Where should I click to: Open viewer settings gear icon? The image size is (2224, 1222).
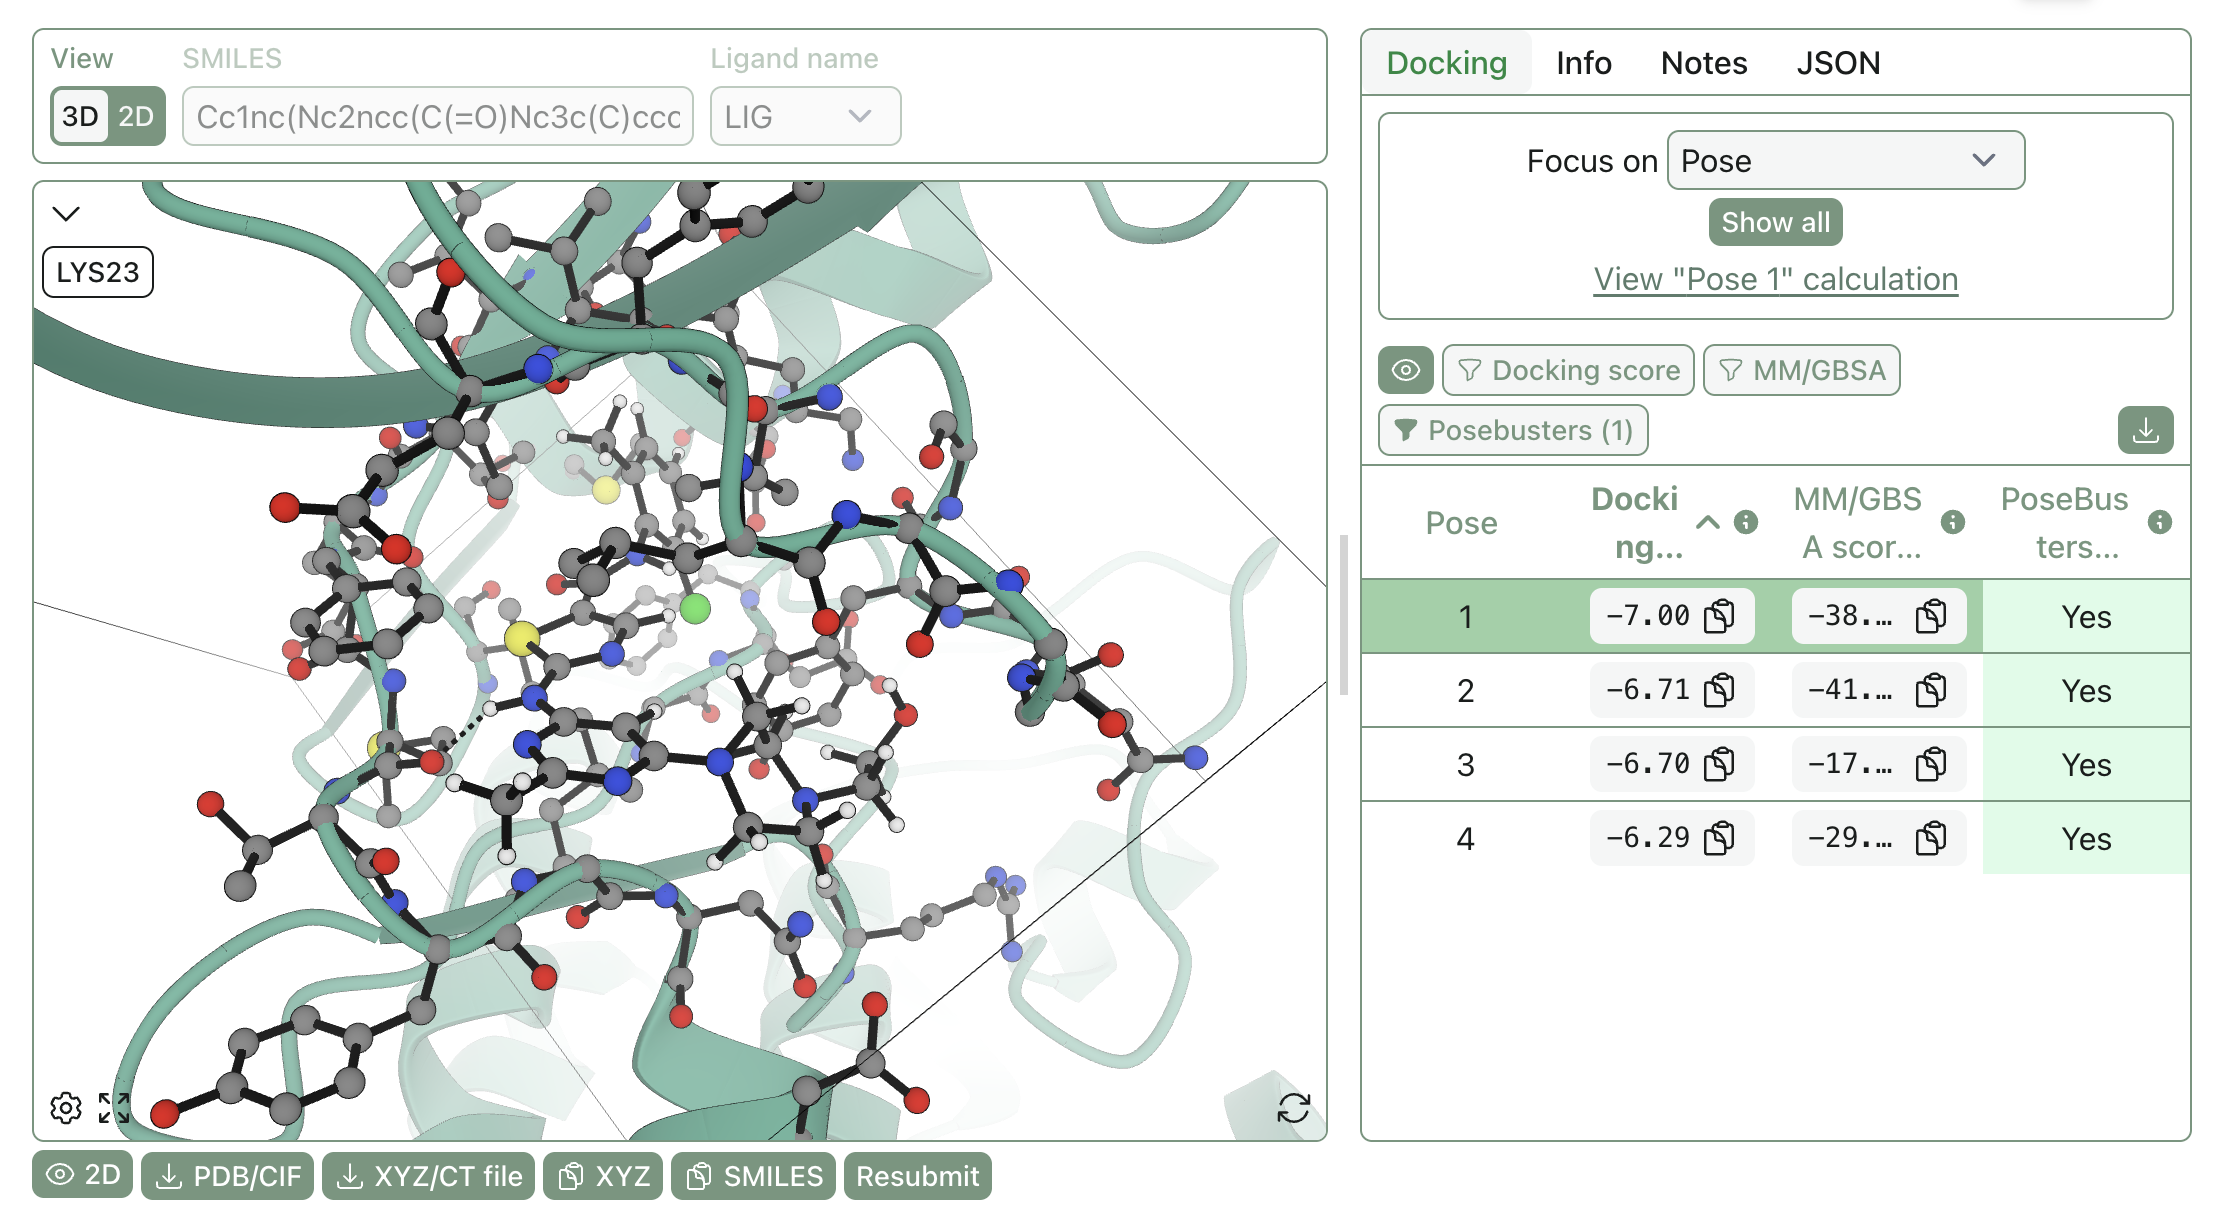click(x=66, y=1107)
